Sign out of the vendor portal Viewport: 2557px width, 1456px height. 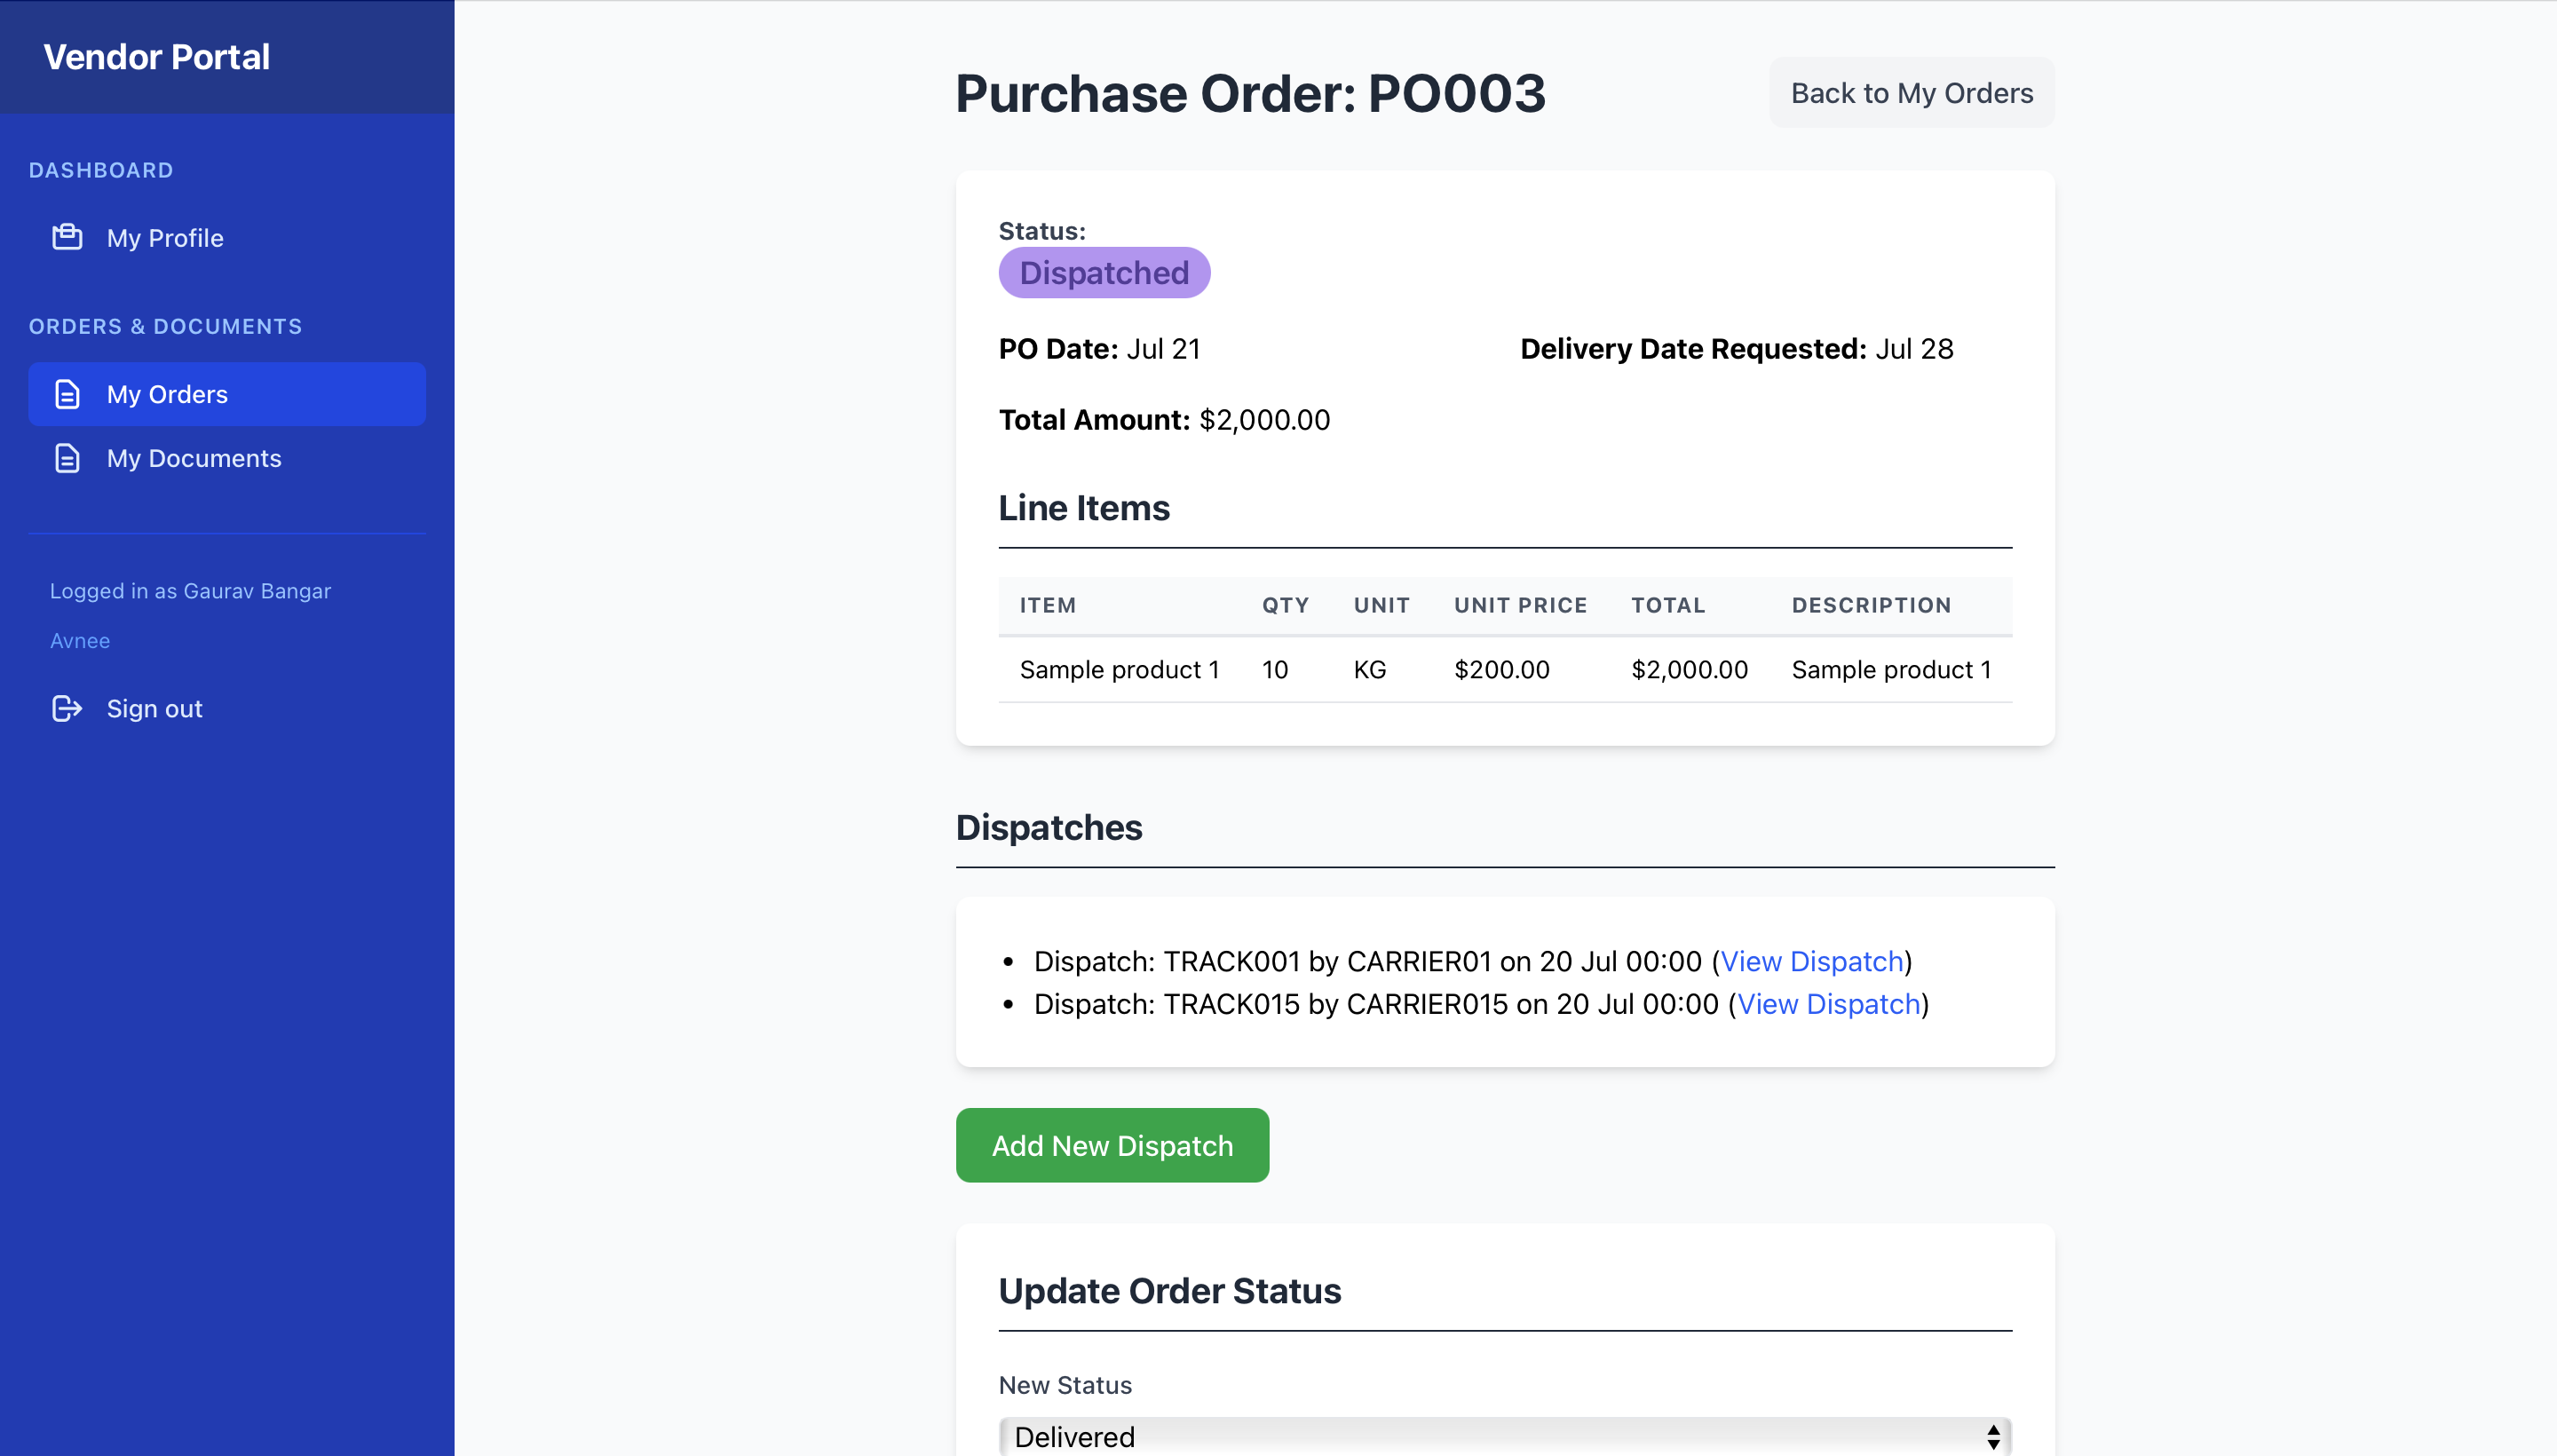click(x=154, y=708)
